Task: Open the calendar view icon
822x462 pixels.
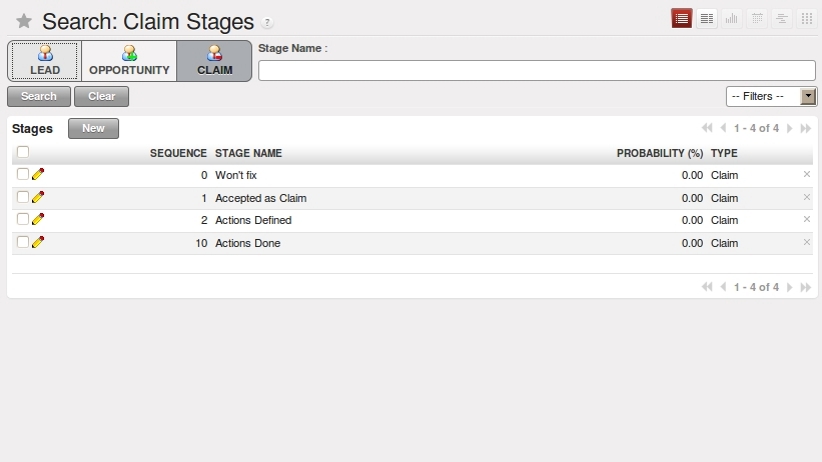Action: coord(756,19)
